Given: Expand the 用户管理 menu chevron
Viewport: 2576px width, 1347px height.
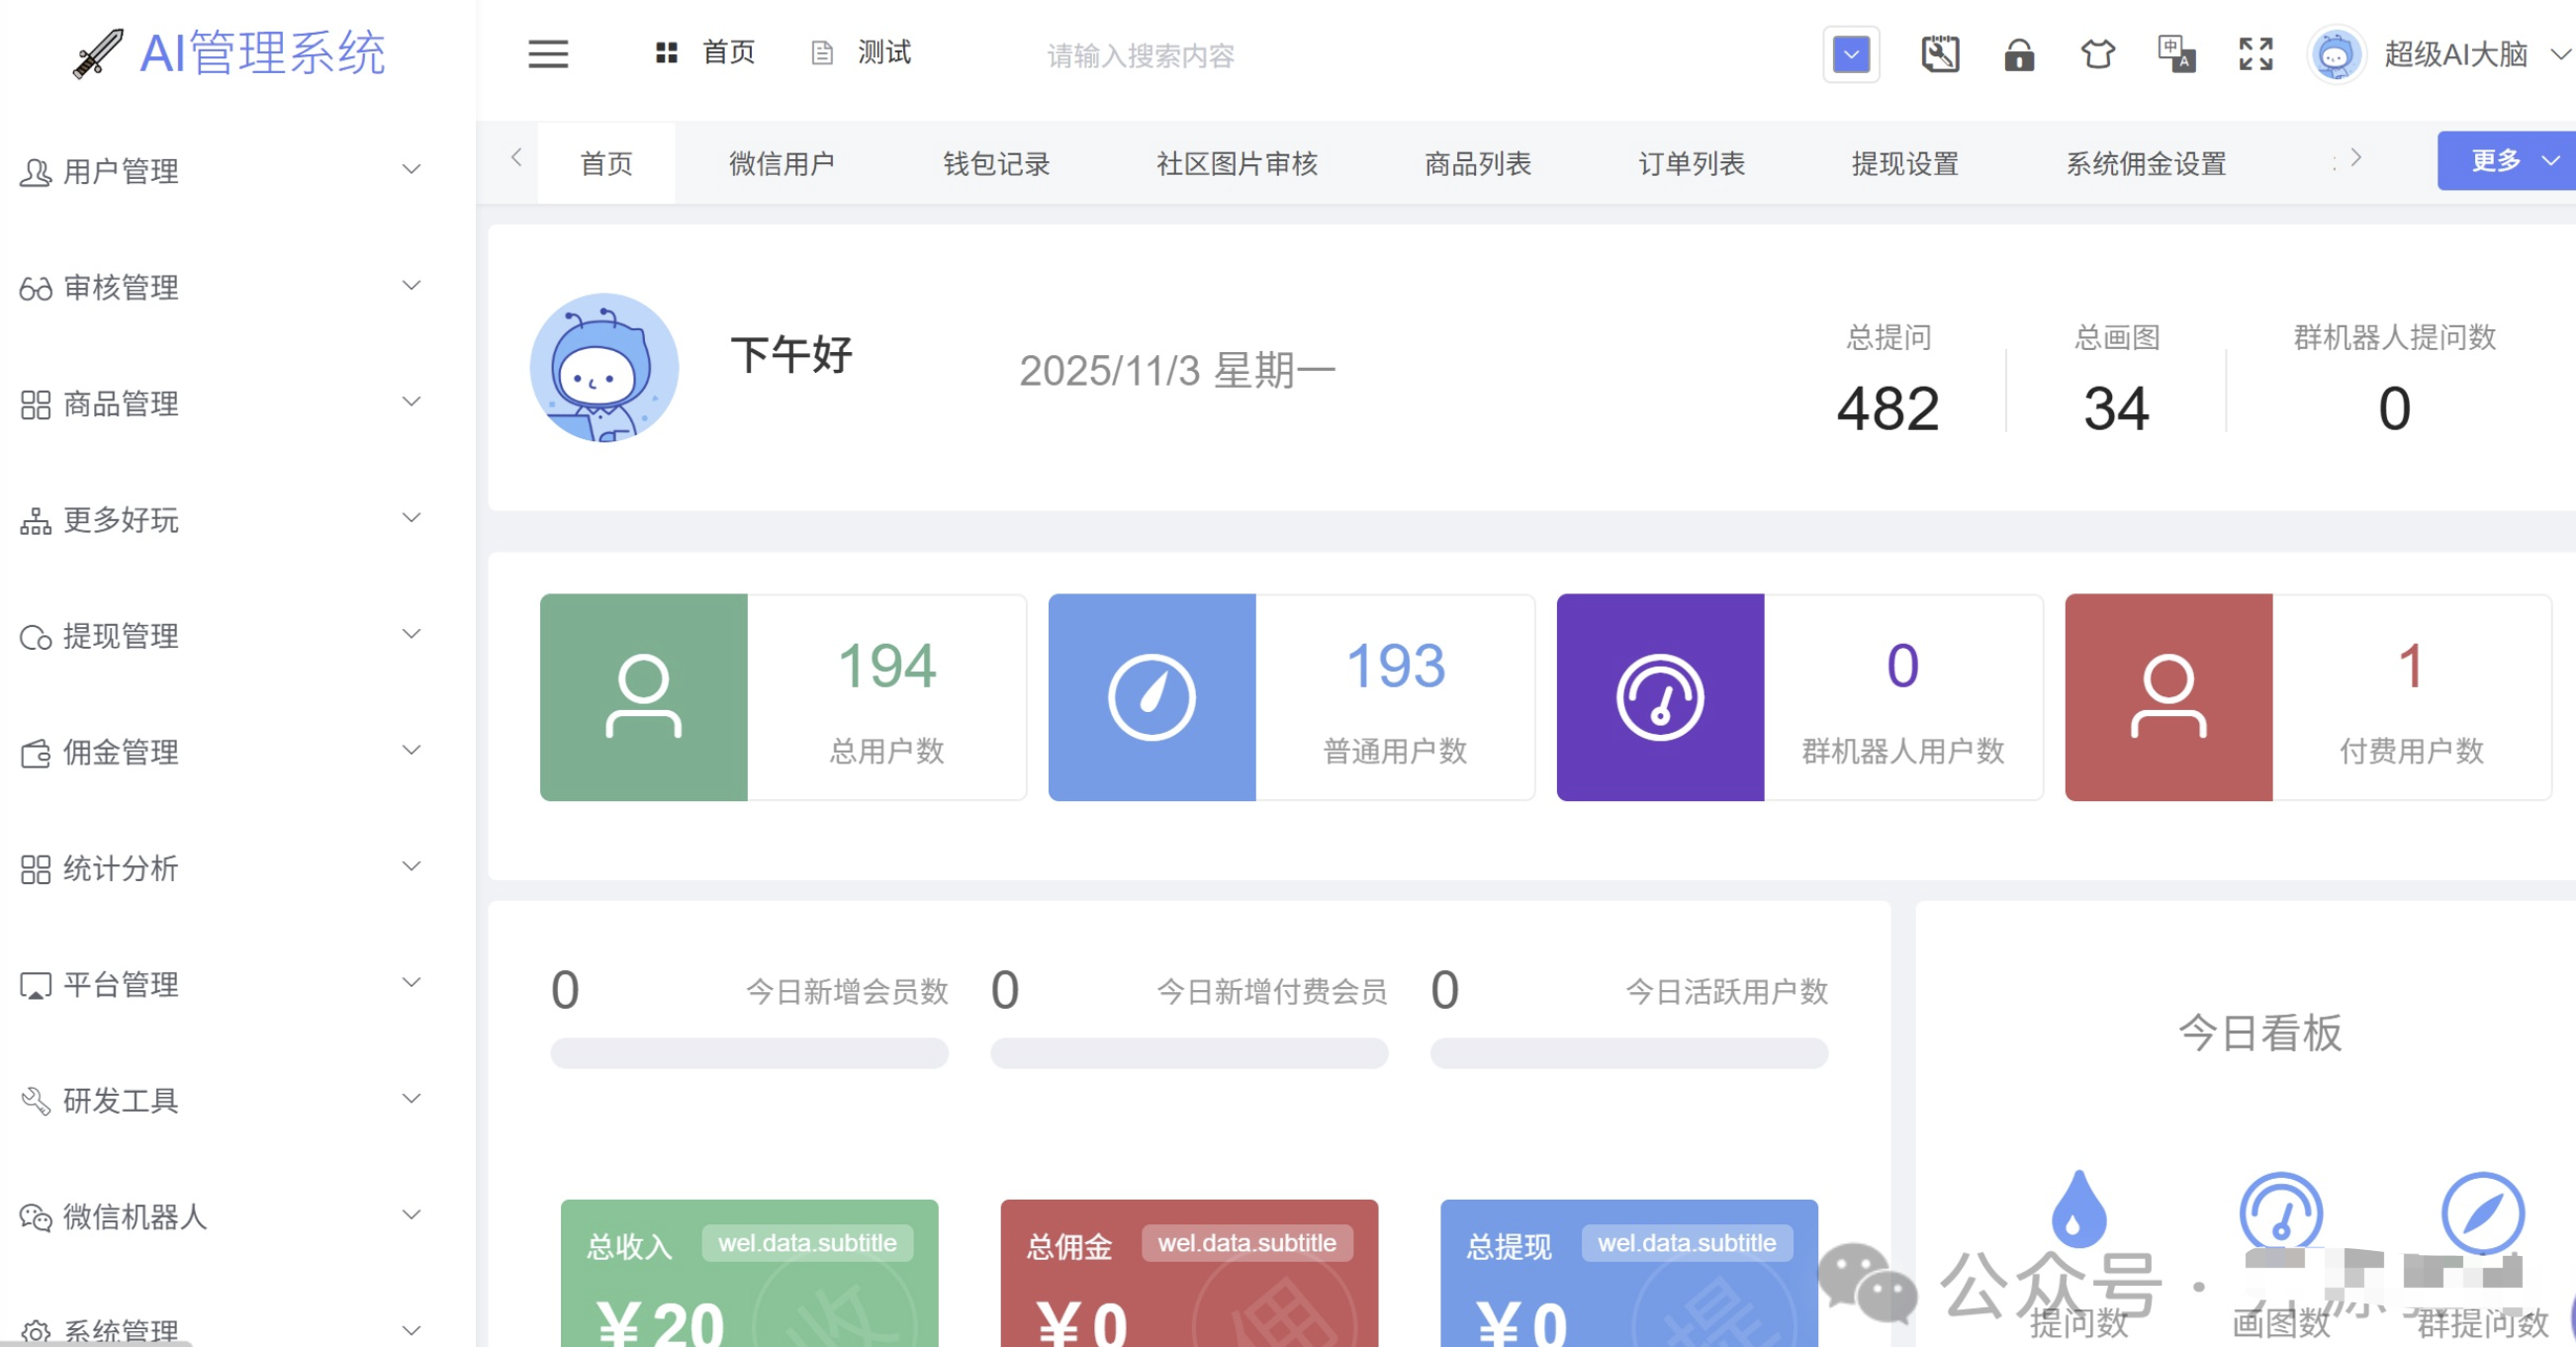Looking at the screenshot, I should 411,169.
